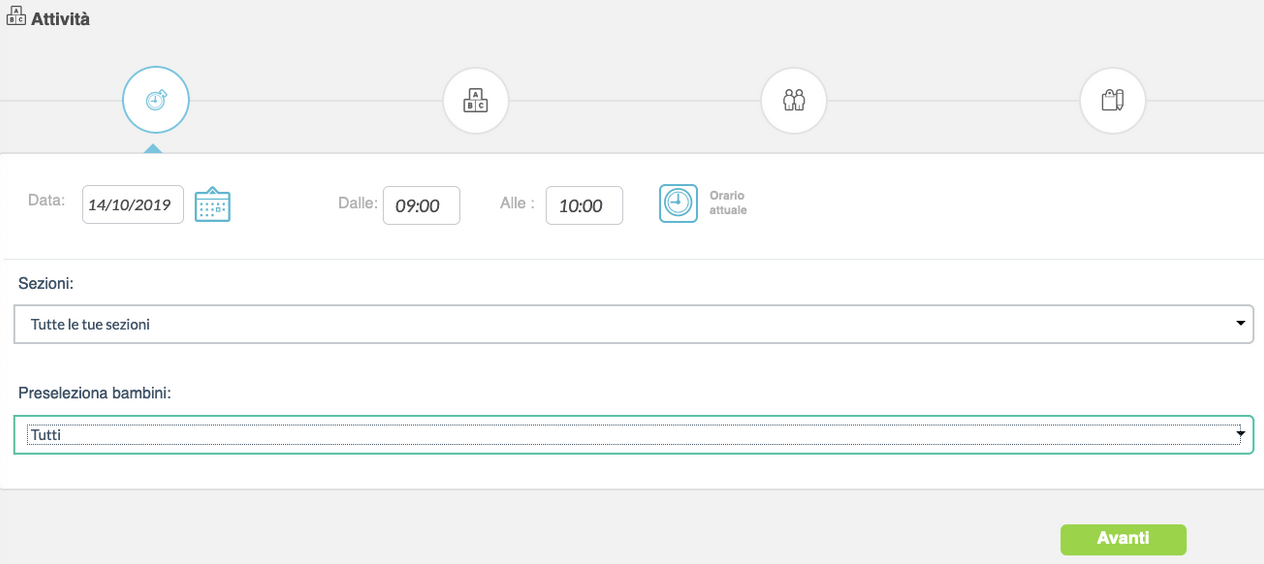Edit the Dalle start time 09:00

[x=421, y=206]
